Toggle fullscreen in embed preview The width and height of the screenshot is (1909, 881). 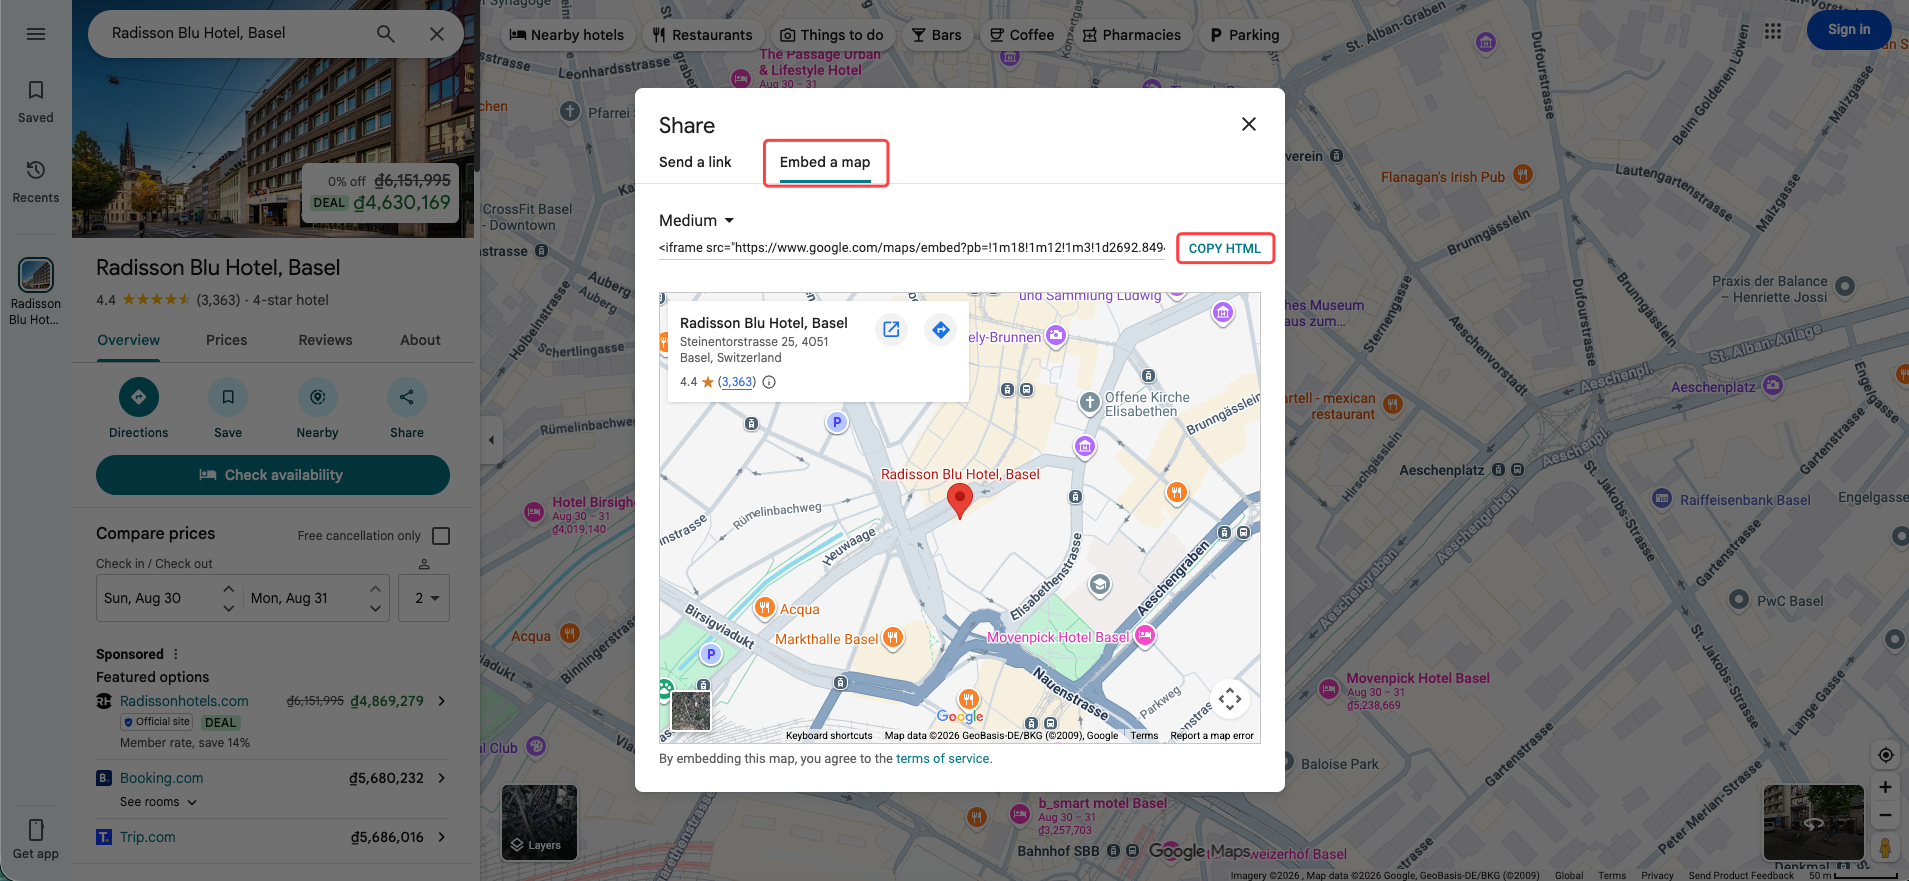click(1230, 699)
